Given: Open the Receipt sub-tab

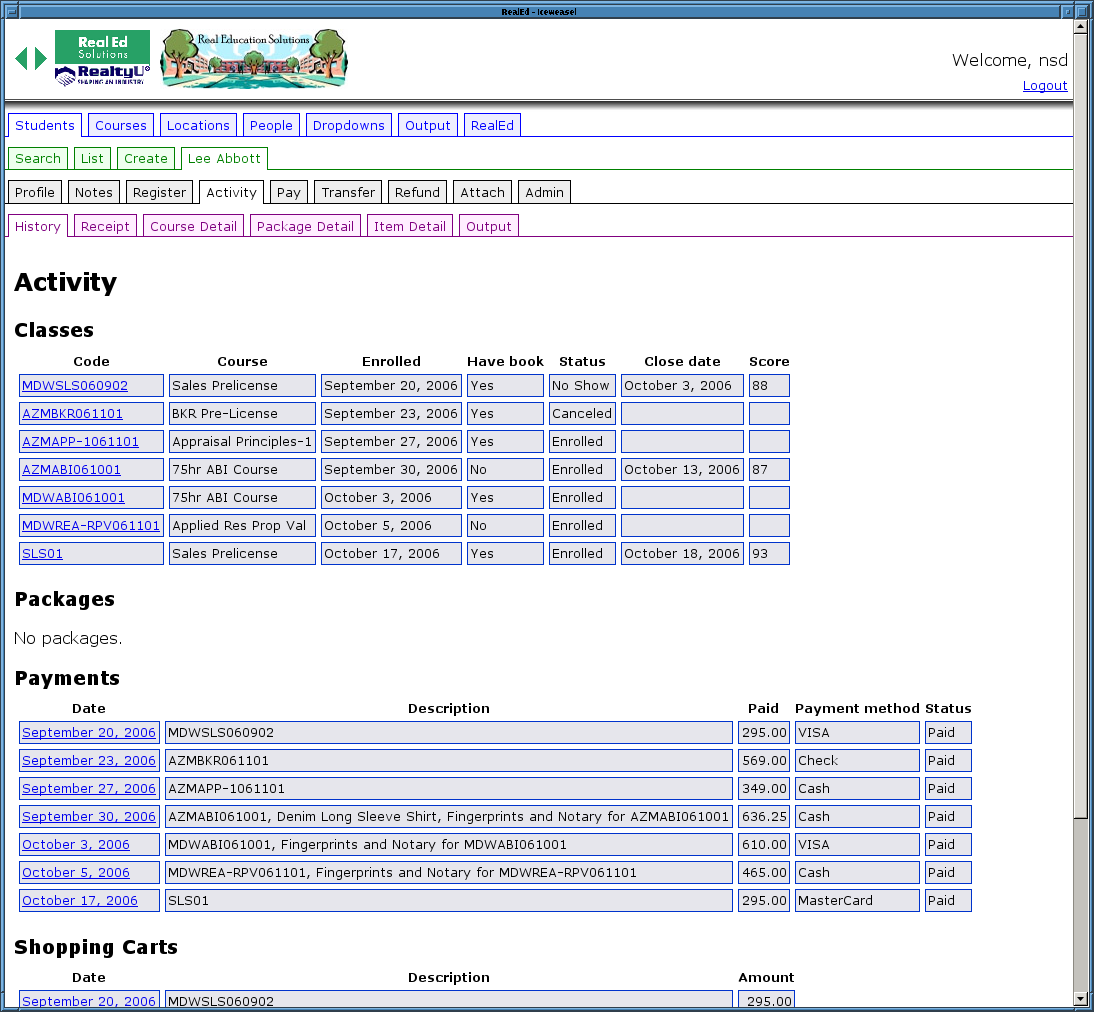Looking at the screenshot, I should 105,226.
